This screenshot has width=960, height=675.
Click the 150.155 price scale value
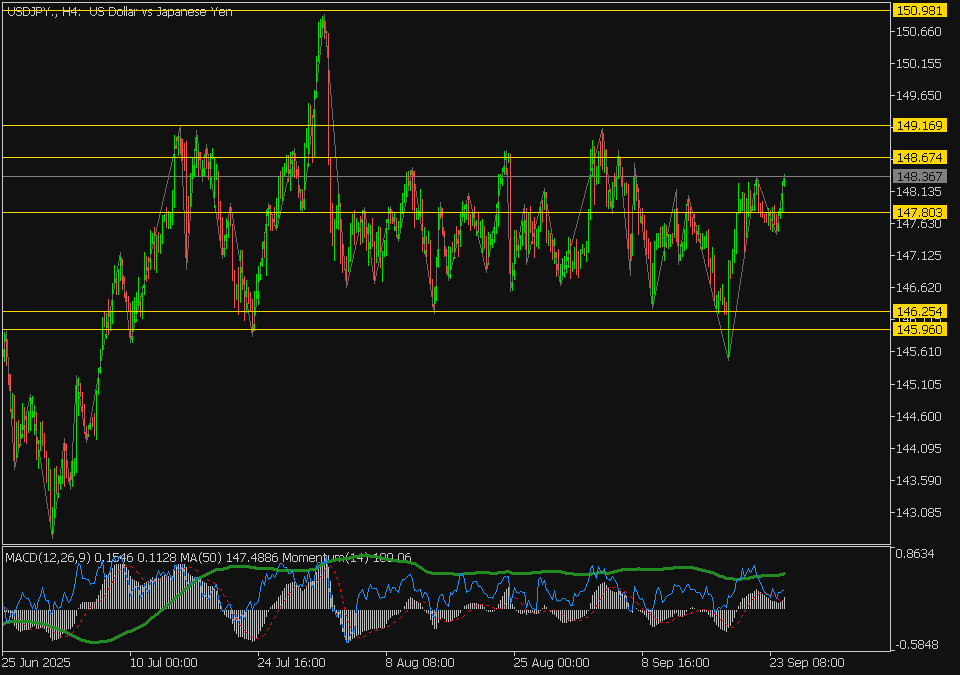pyautogui.click(x=918, y=64)
